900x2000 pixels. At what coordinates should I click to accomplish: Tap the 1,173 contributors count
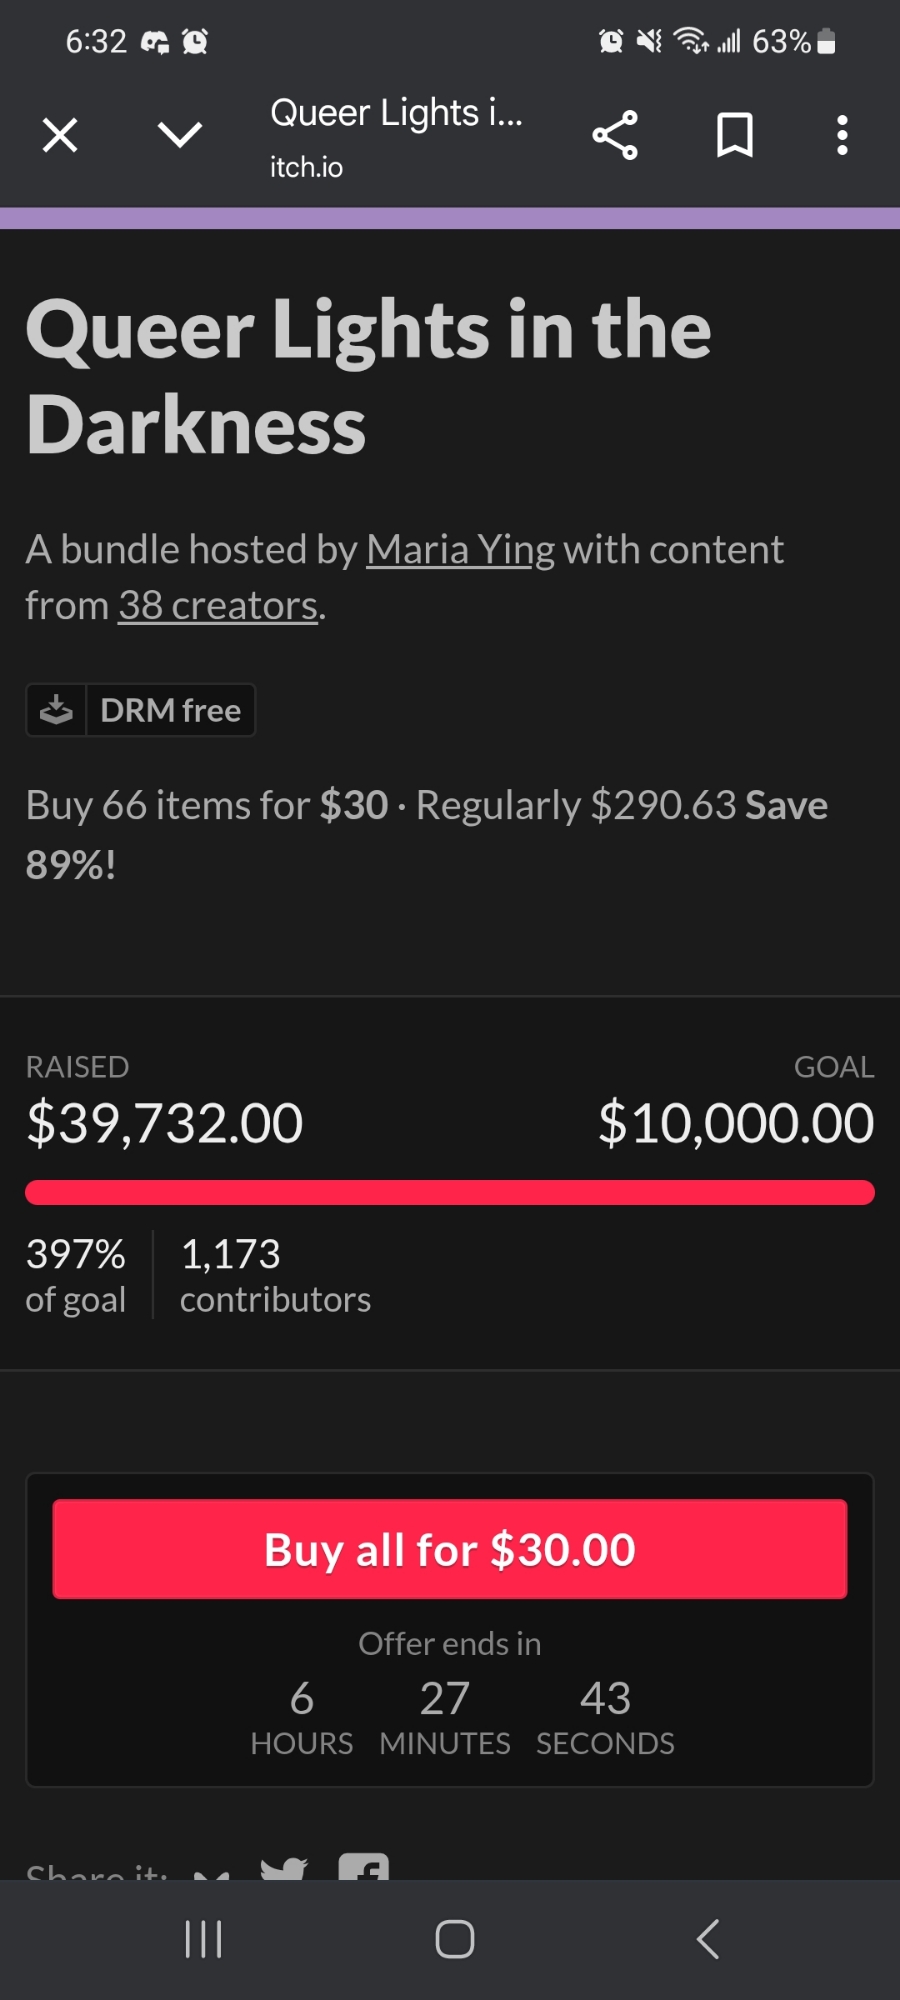pos(275,1275)
